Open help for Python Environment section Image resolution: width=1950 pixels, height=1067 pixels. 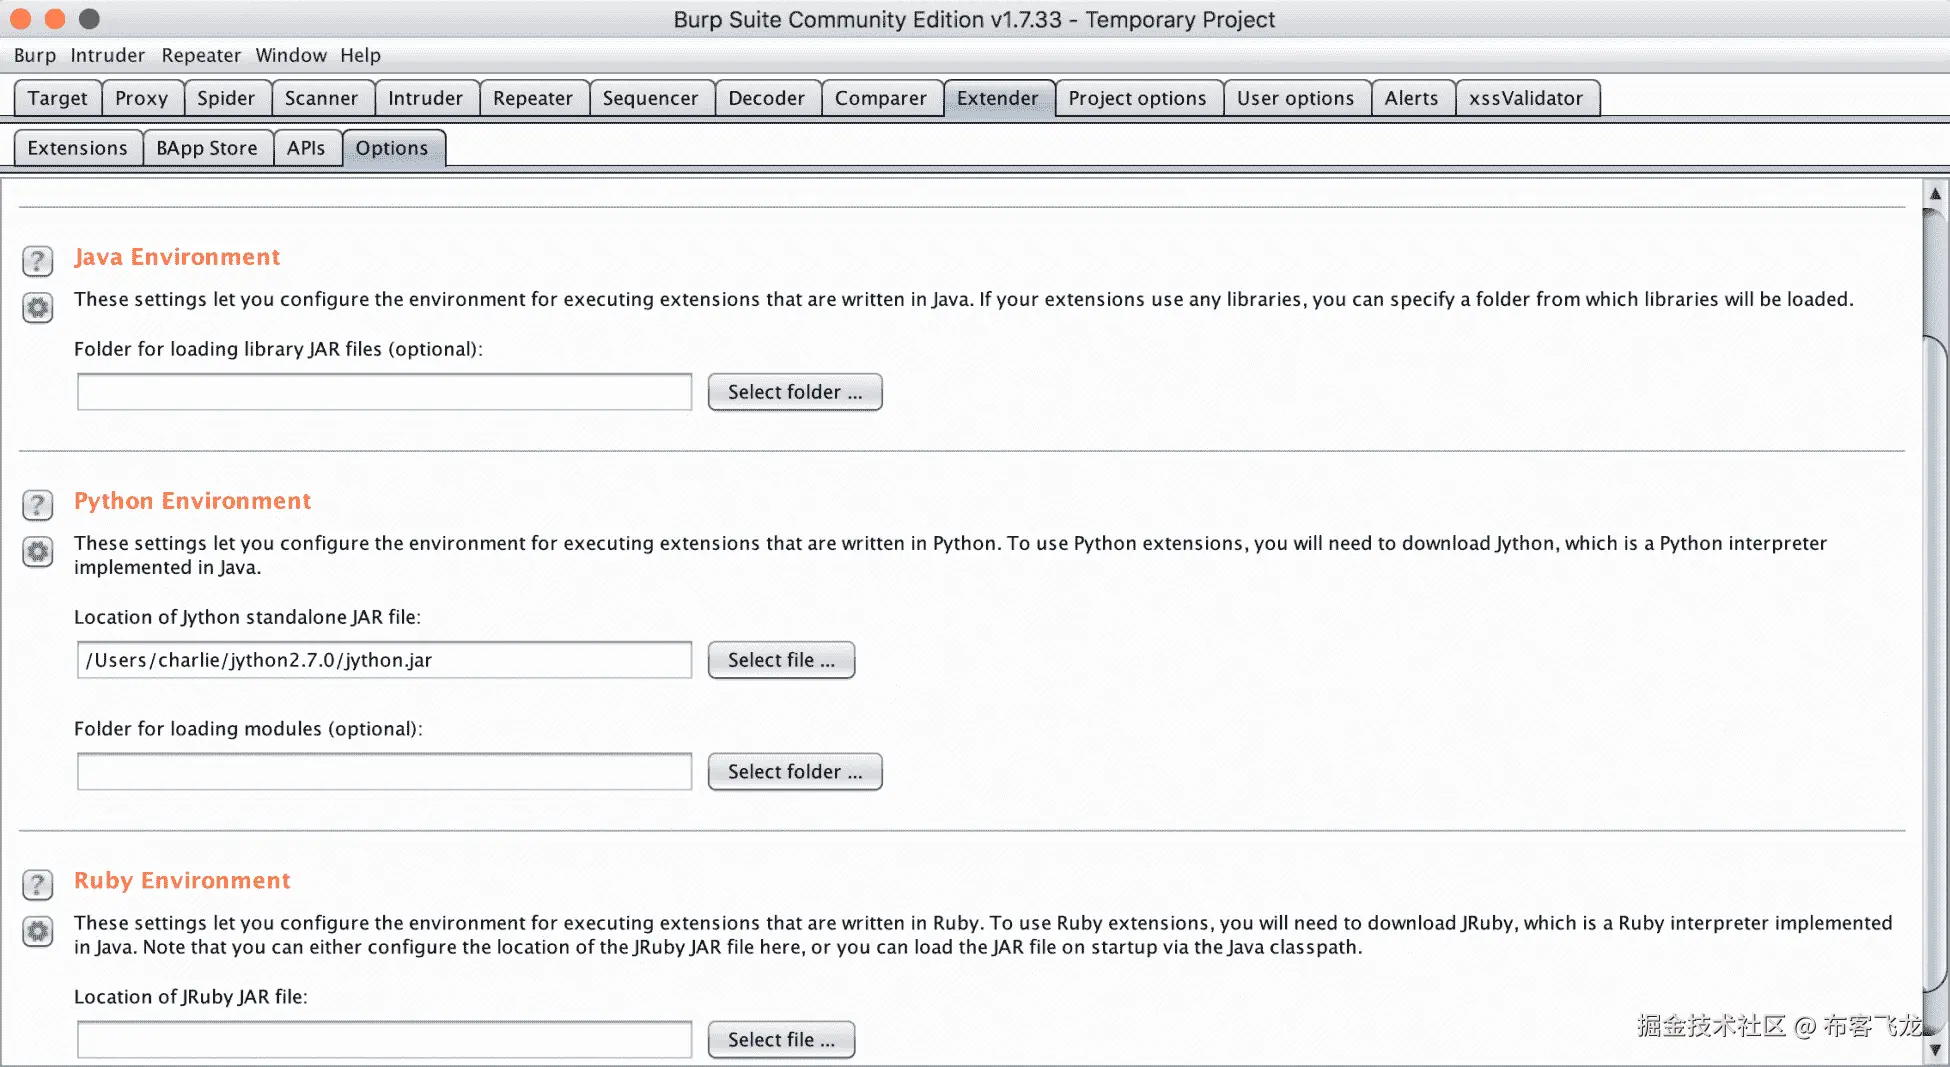(x=38, y=505)
